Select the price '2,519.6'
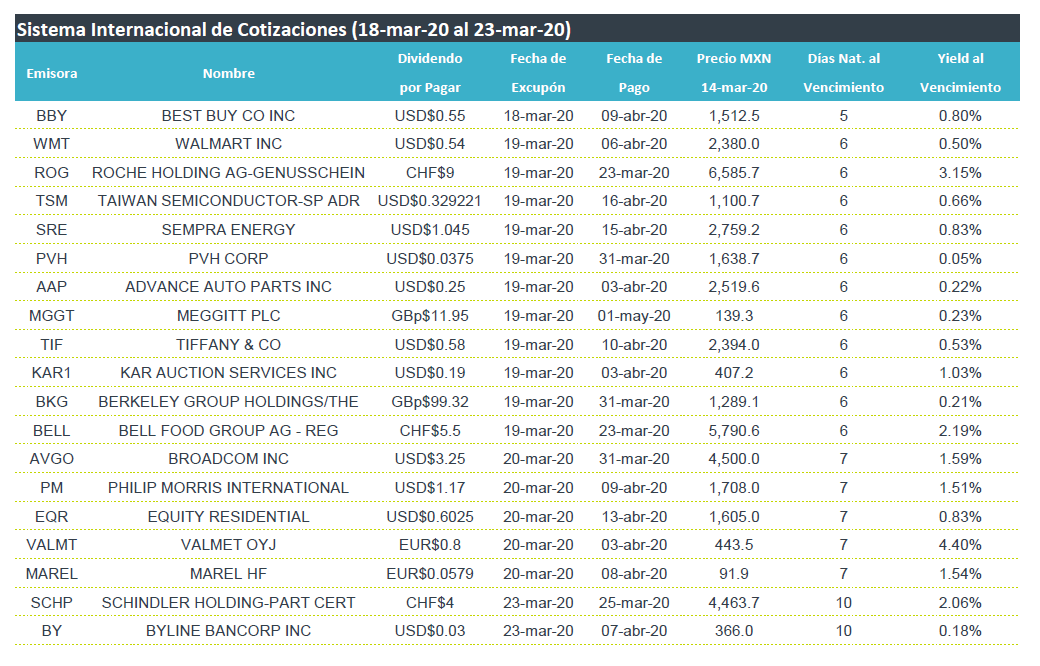Image resolution: width=1040 pixels, height=666 pixels. coord(734,287)
